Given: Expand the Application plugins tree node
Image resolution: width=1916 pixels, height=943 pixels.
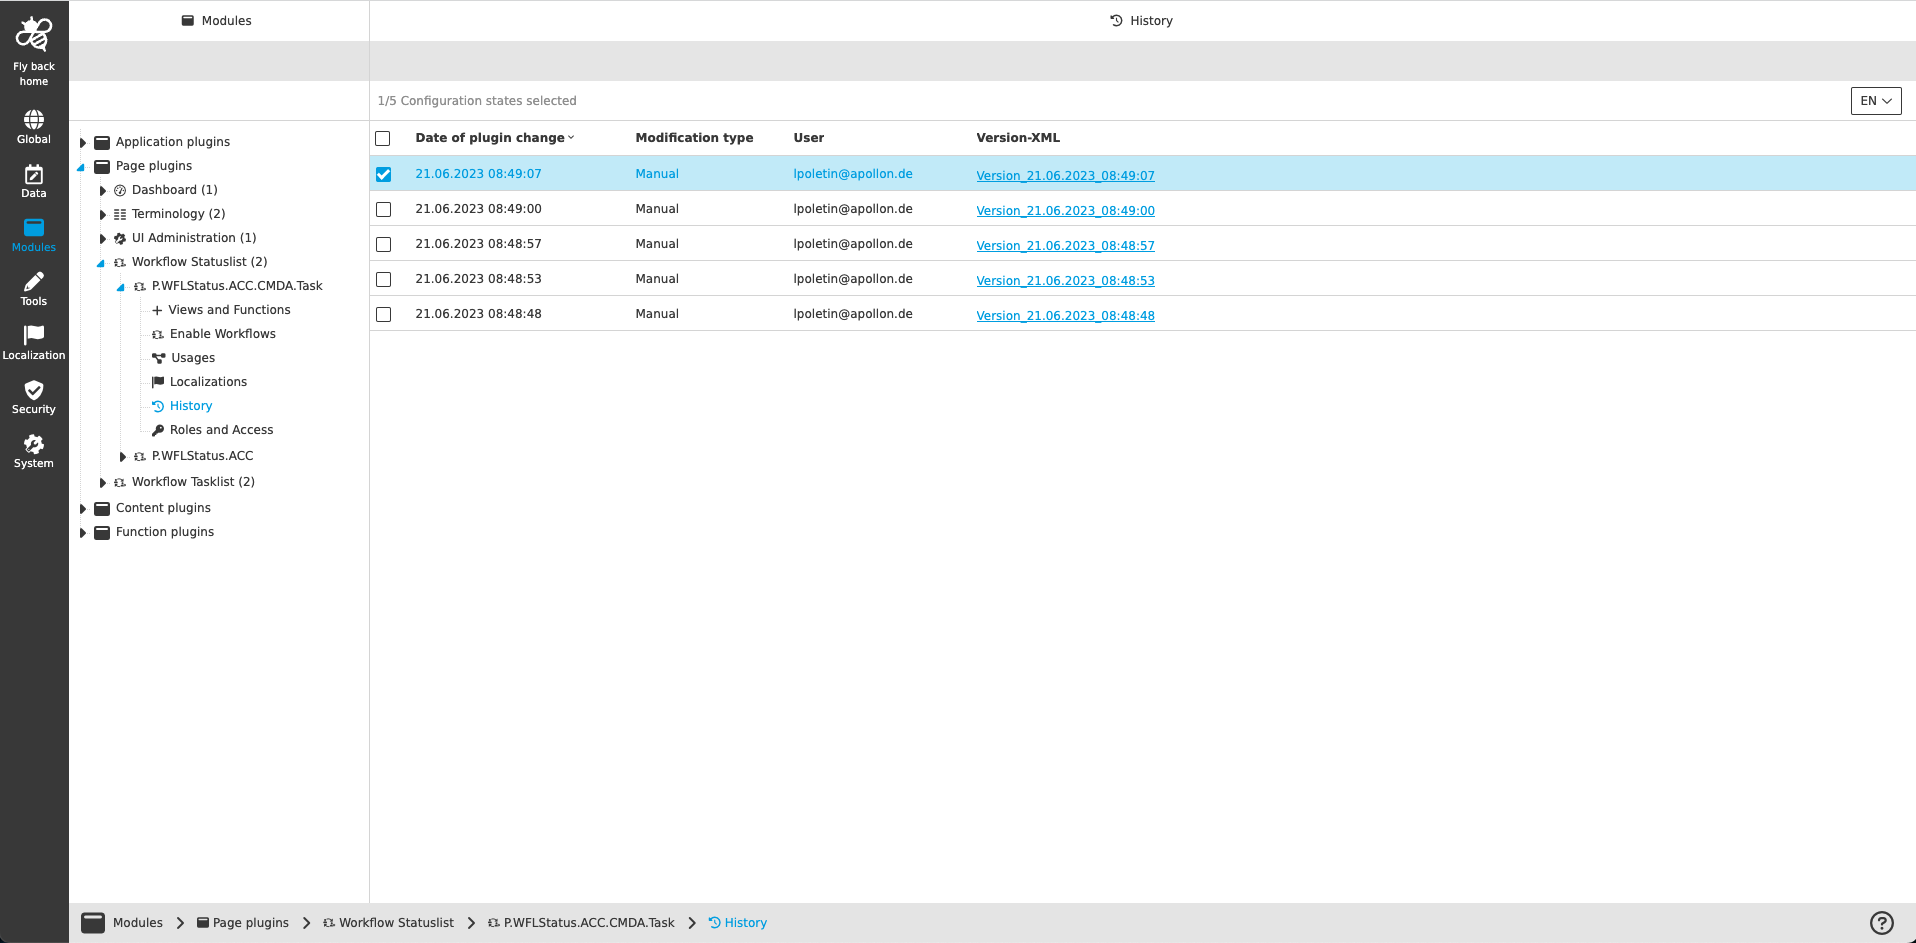Looking at the screenshot, I should click(x=83, y=143).
